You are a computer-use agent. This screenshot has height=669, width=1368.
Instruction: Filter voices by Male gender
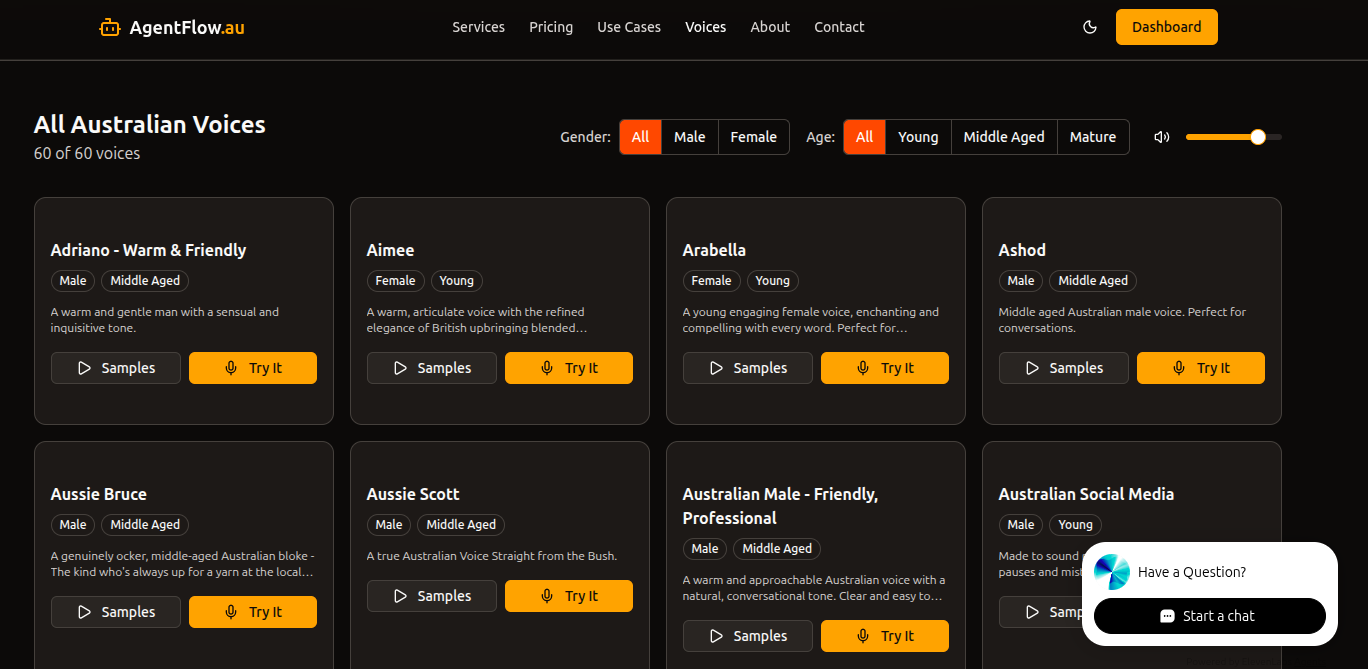click(689, 137)
